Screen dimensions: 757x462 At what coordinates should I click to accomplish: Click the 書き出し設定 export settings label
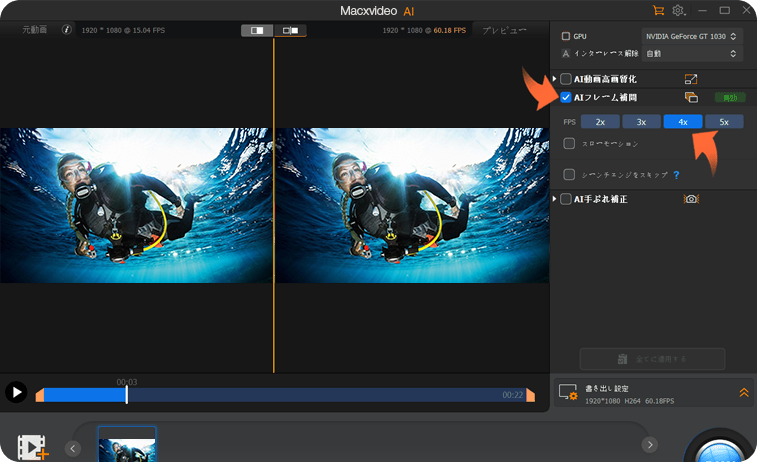coord(607,389)
